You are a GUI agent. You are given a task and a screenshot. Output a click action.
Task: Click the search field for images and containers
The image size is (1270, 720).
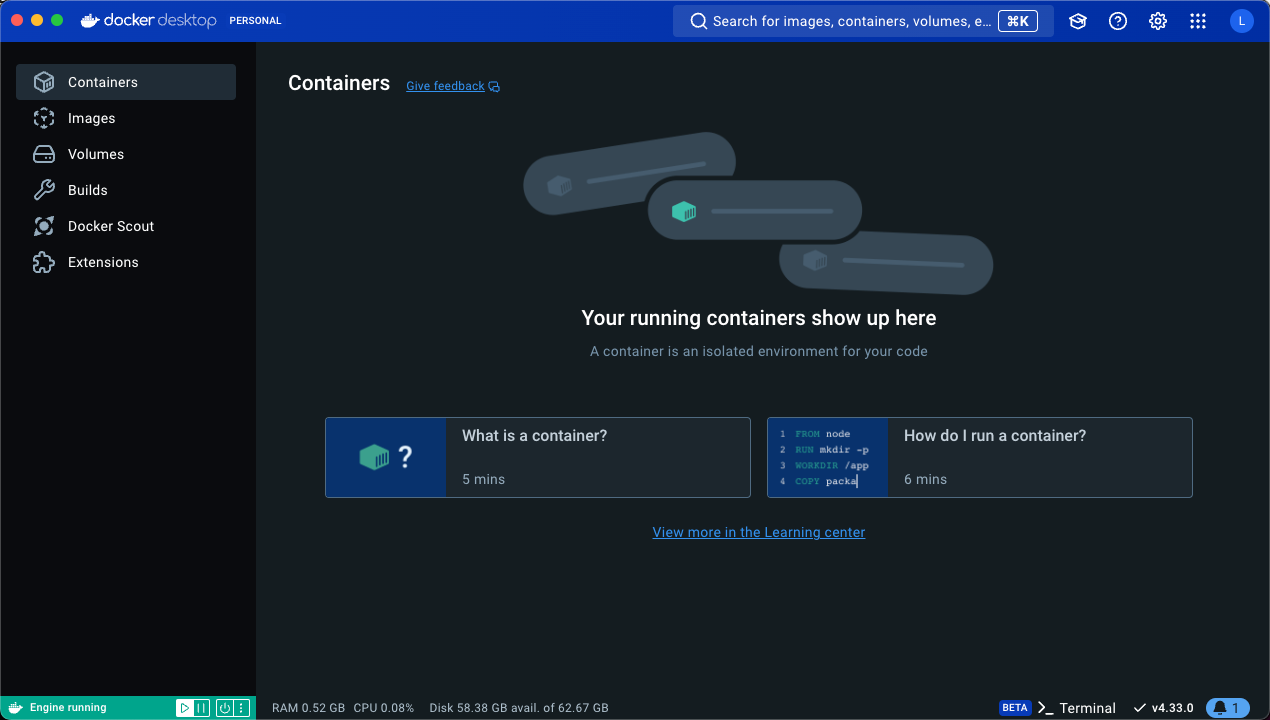click(864, 21)
